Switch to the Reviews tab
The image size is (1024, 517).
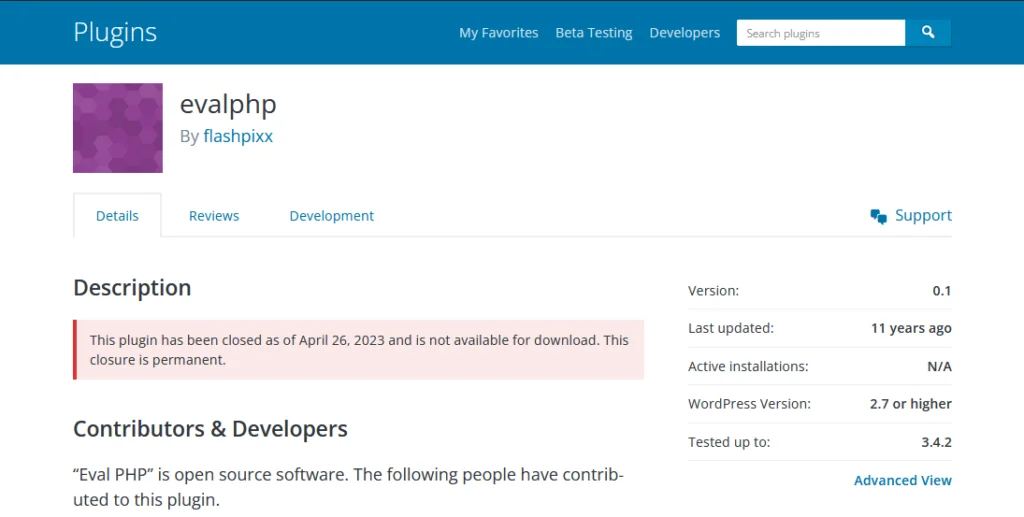(x=214, y=215)
